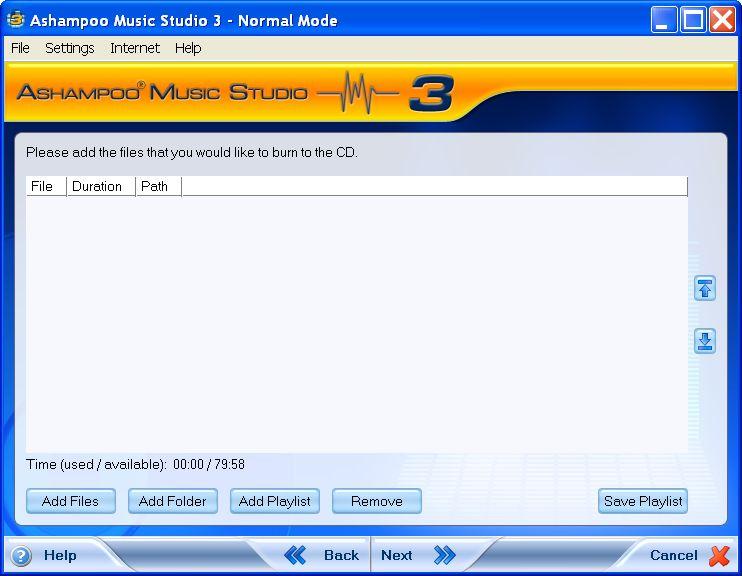Click the blue question mark Help icon

click(x=21, y=556)
